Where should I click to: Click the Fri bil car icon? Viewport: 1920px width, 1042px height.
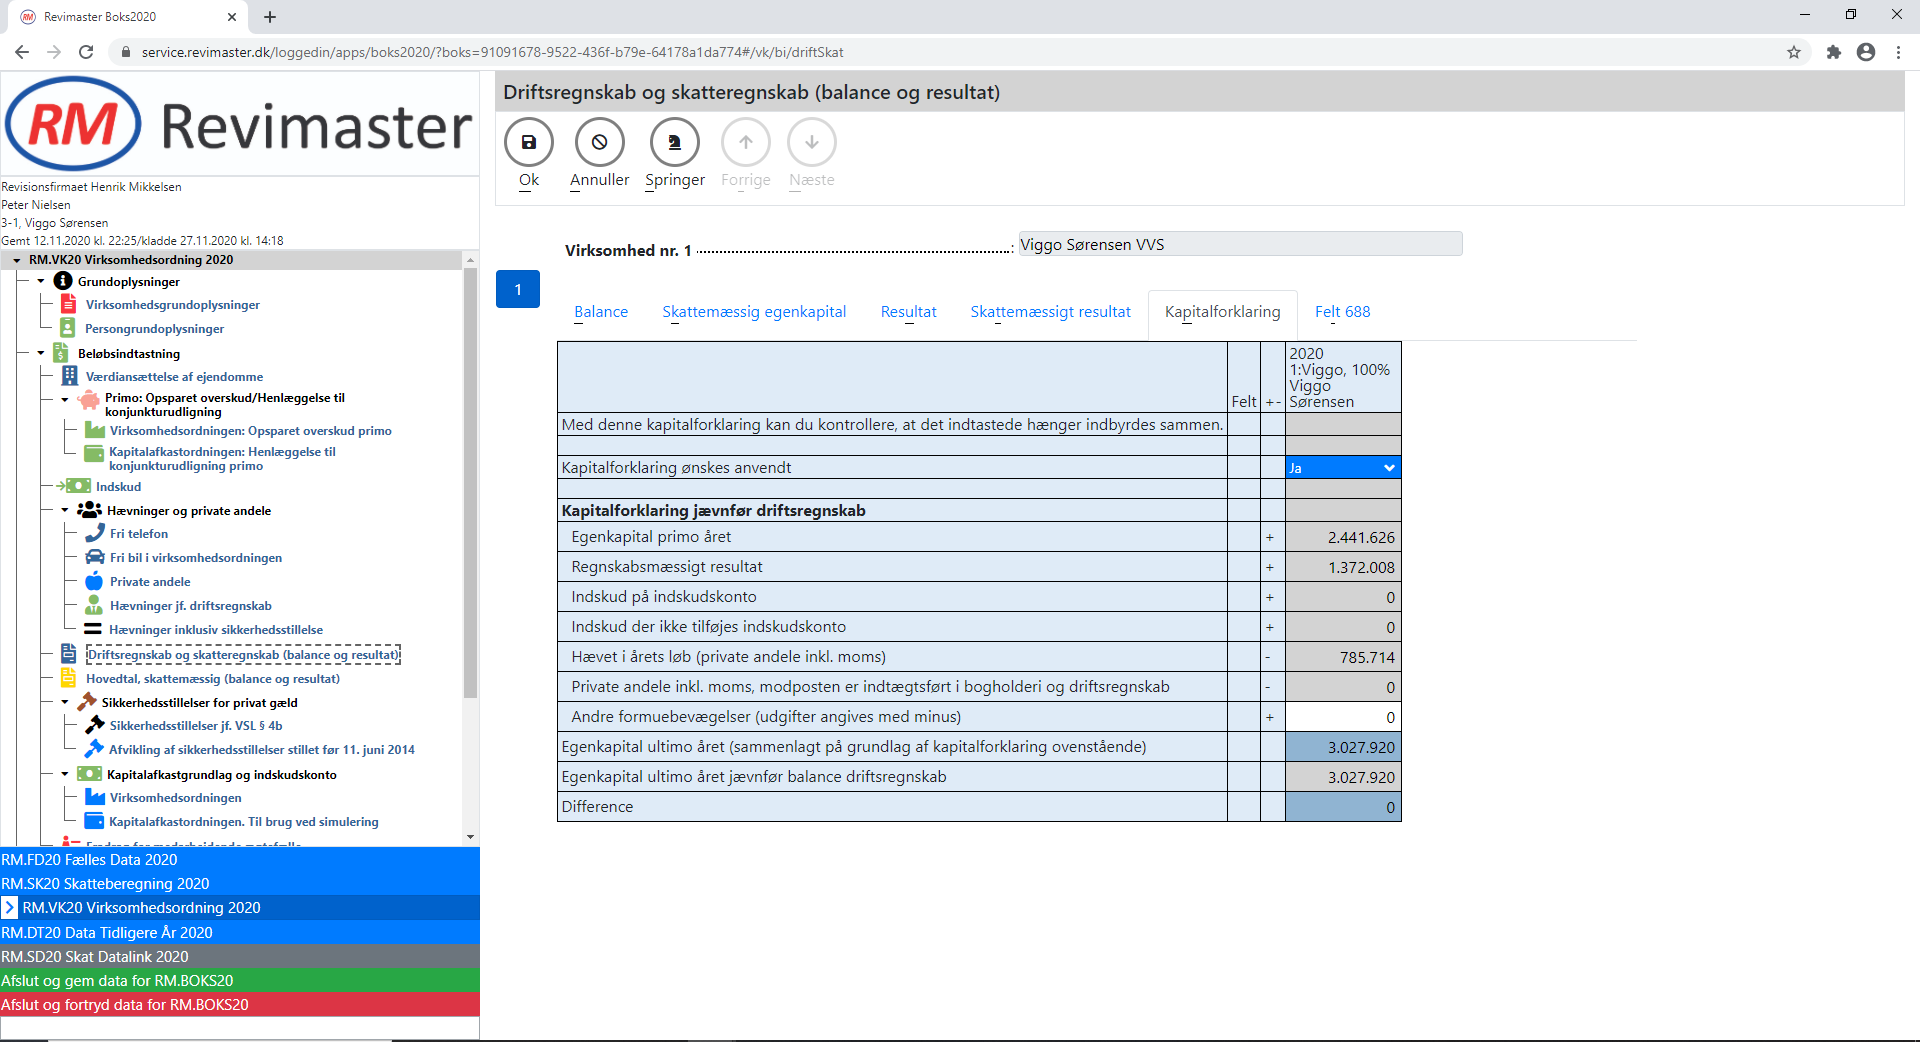94,558
